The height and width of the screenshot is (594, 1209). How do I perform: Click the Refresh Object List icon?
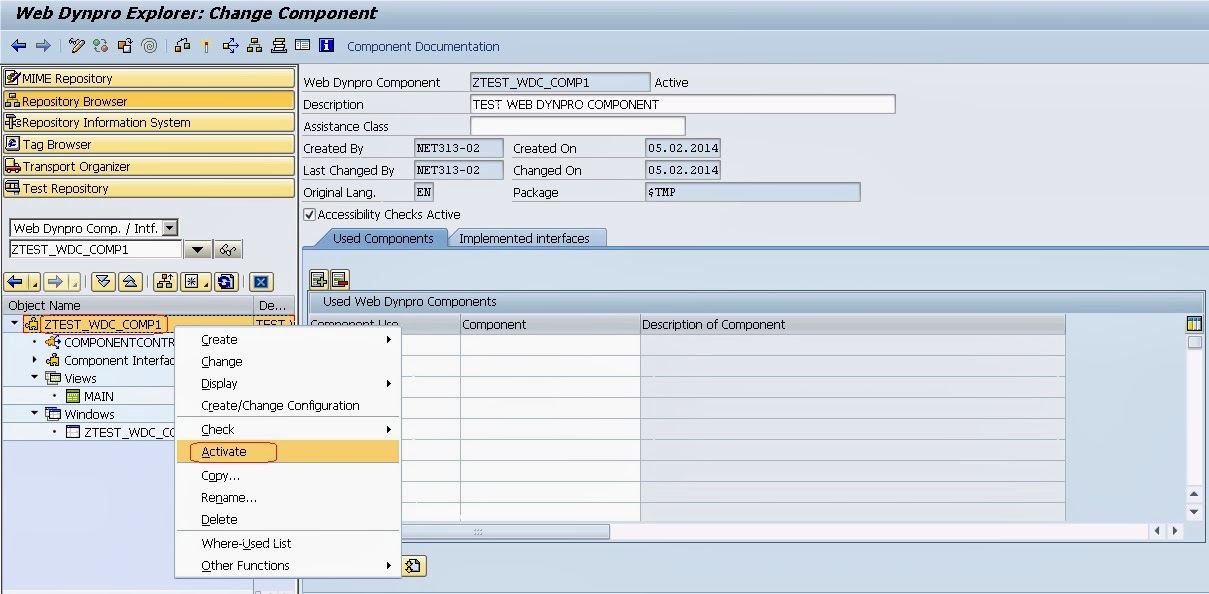pyautogui.click(x=226, y=282)
